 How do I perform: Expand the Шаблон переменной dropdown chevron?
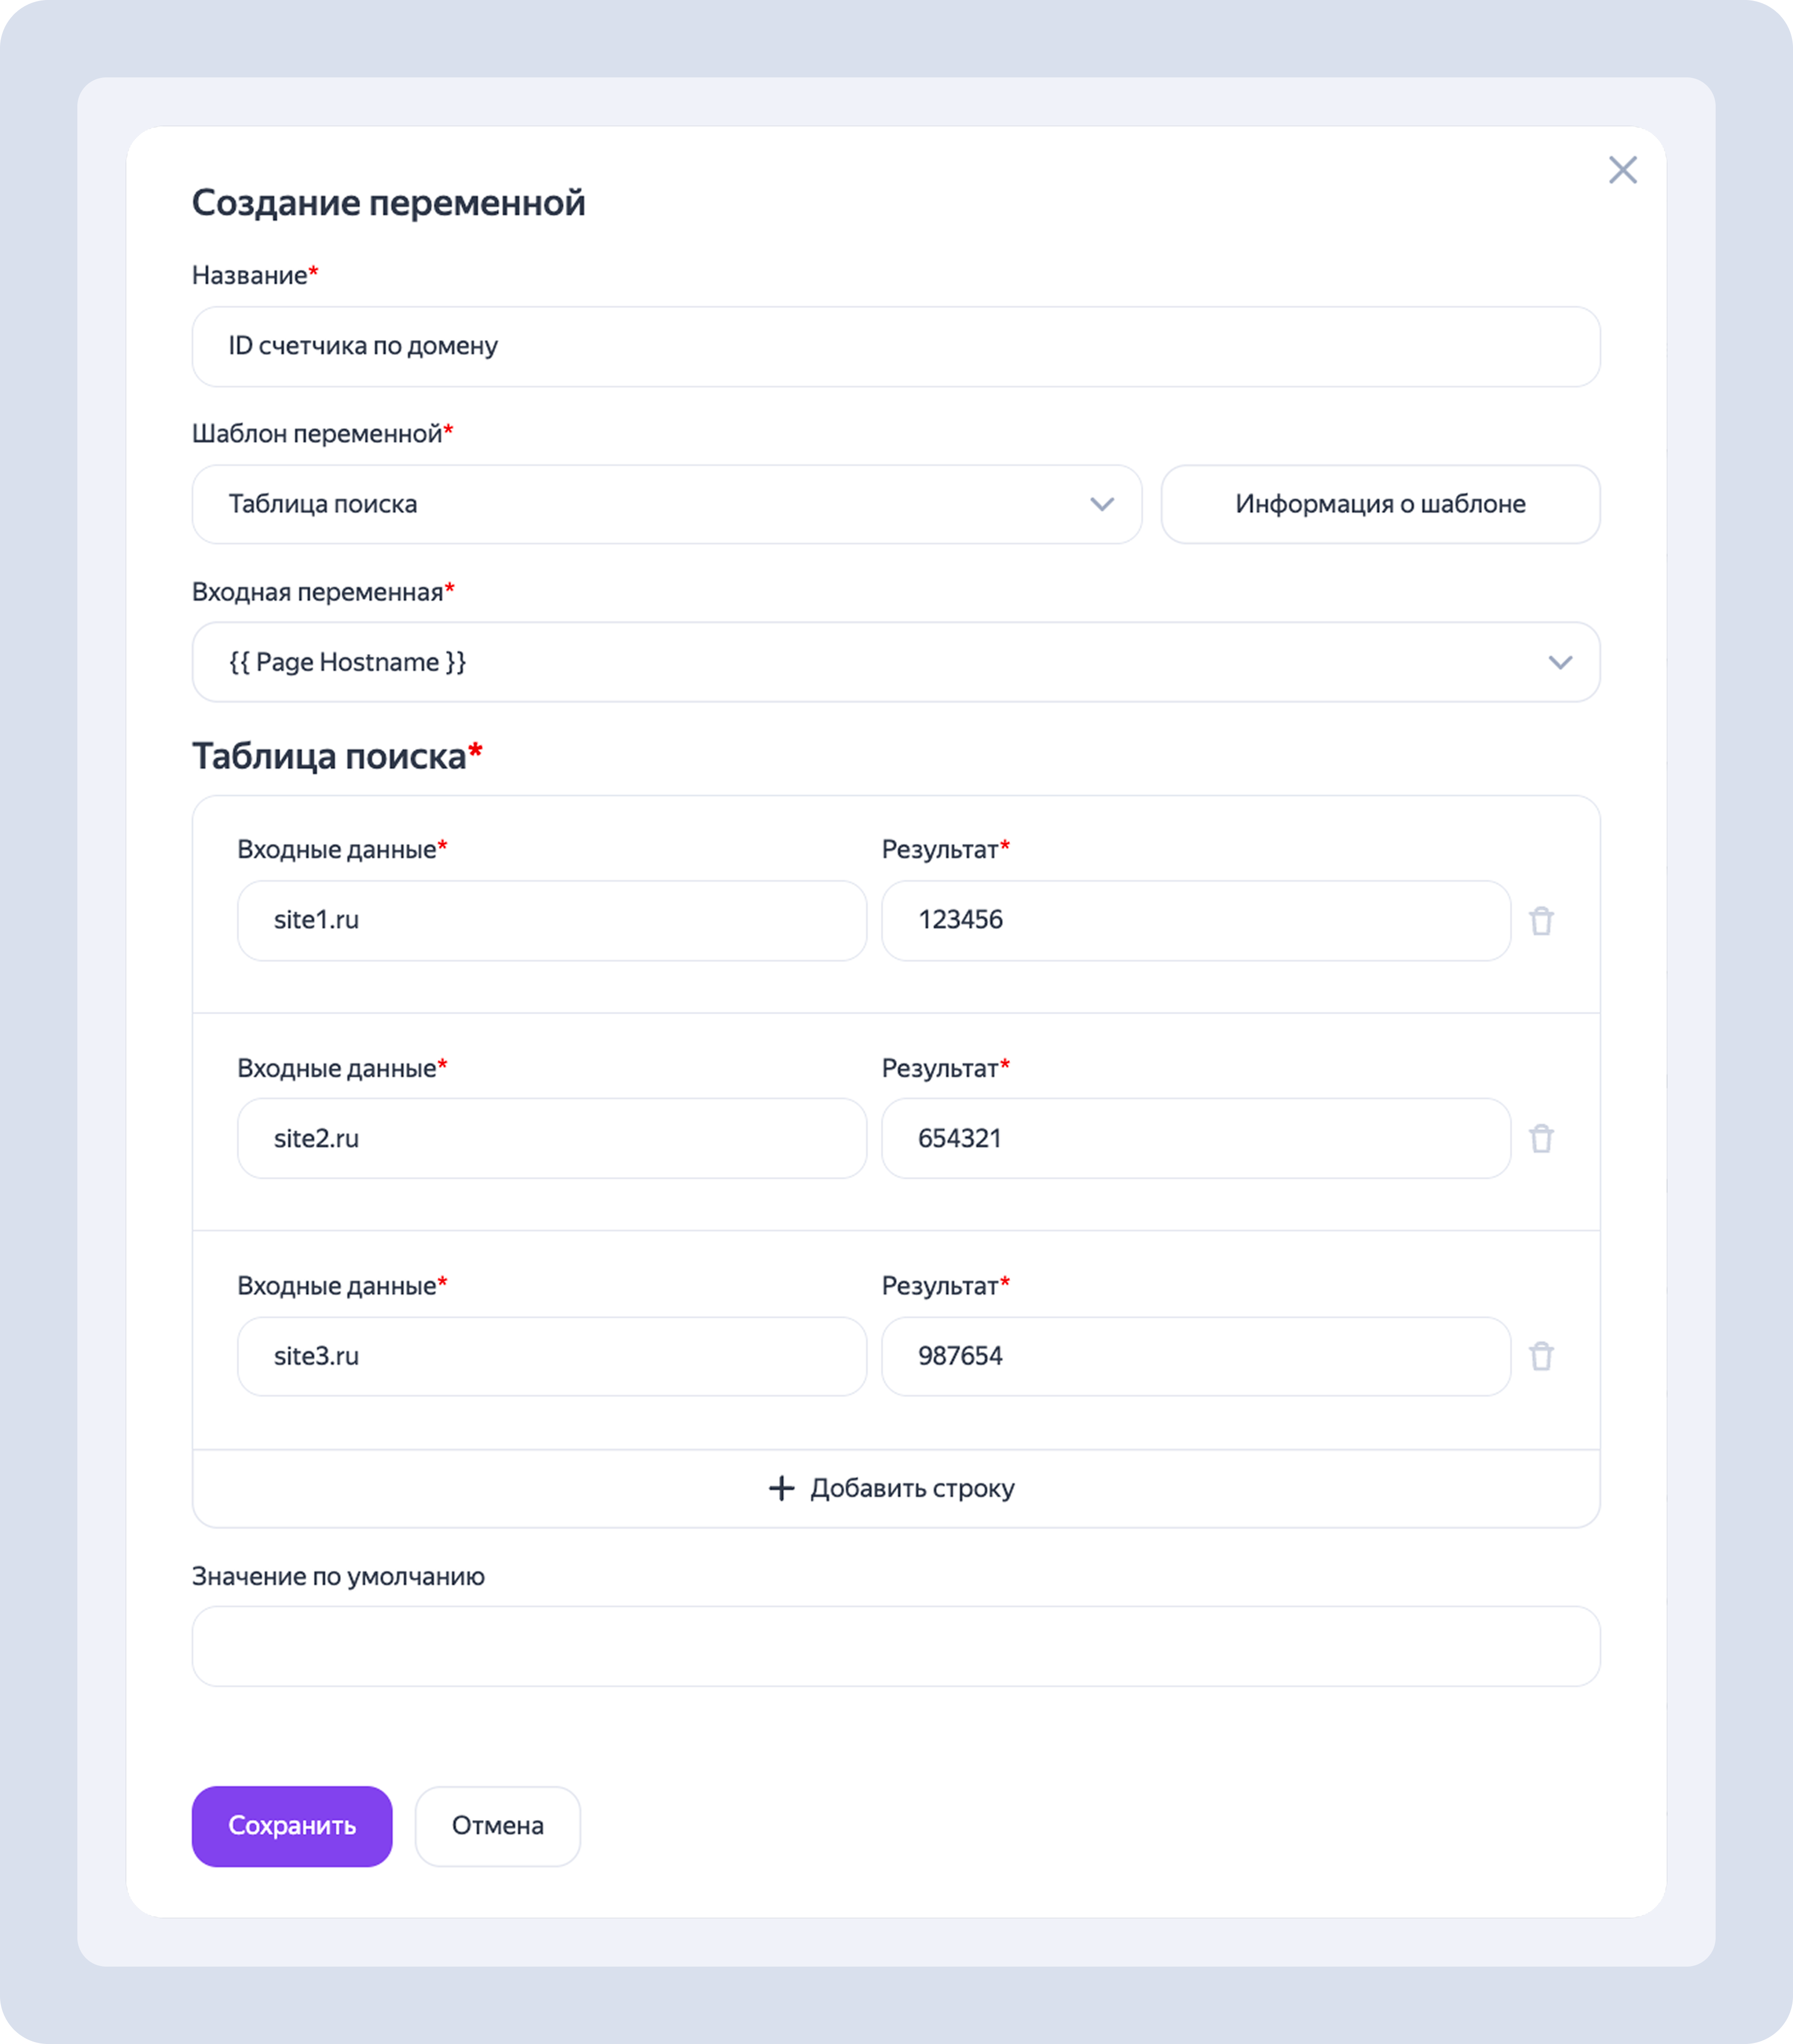[x=1101, y=504]
